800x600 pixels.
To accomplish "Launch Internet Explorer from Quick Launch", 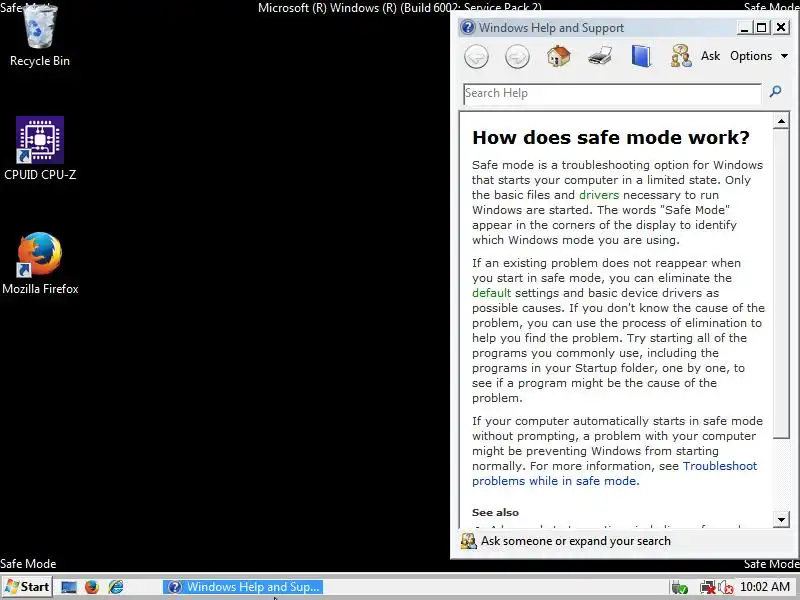I will 116,587.
